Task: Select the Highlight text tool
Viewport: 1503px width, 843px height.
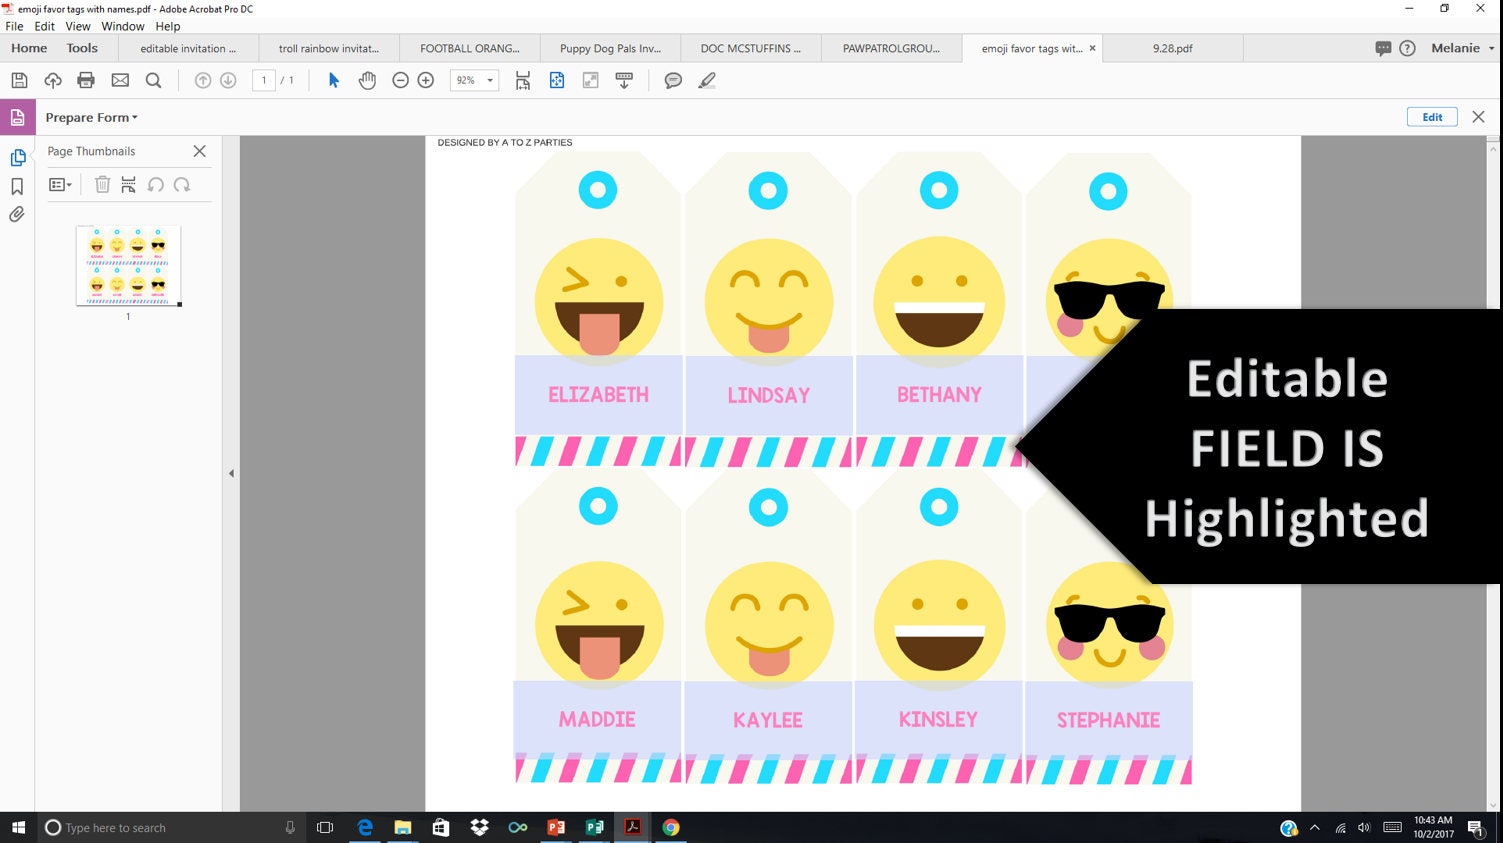Action: [x=706, y=80]
